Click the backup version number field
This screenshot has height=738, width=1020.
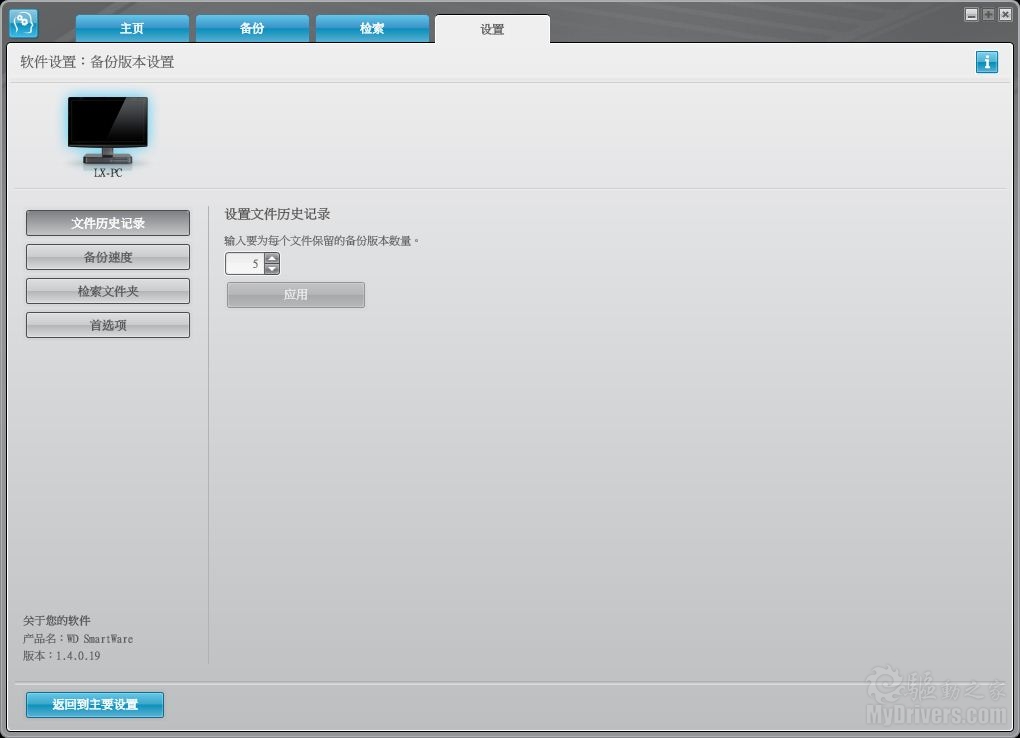(x=245, y=264)
